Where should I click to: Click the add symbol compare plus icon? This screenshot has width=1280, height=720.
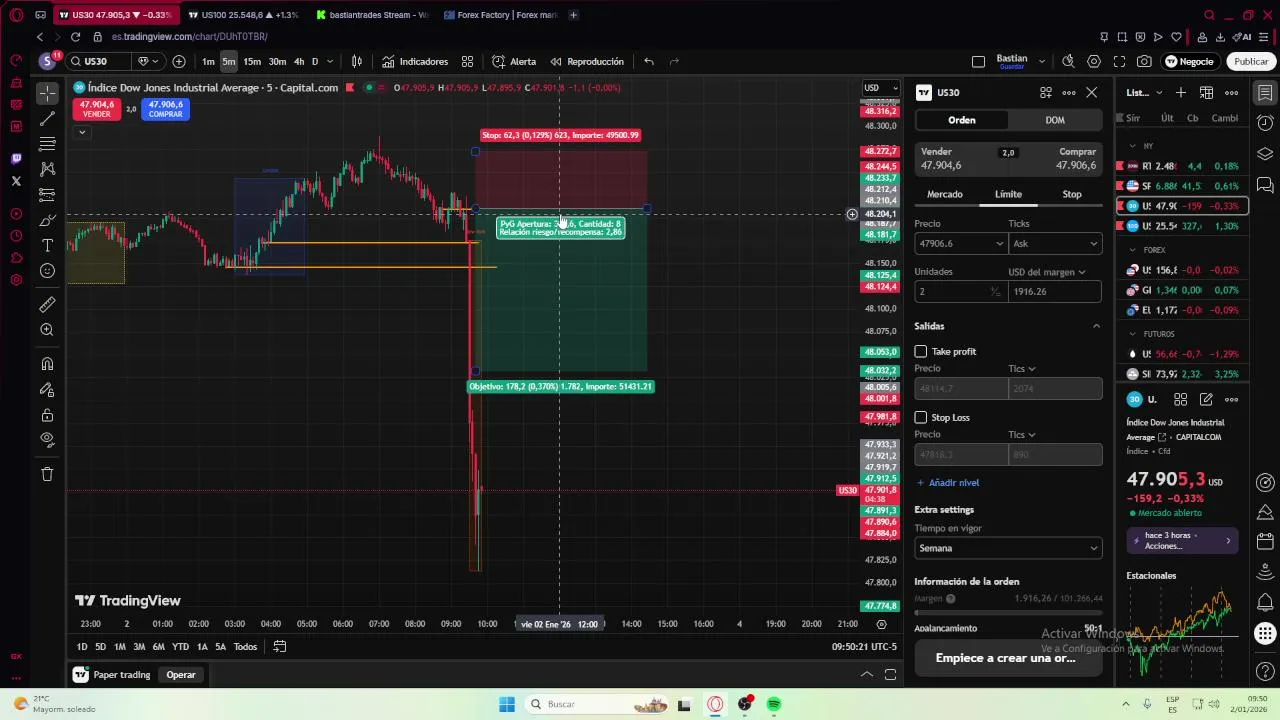tap(179, 62)
